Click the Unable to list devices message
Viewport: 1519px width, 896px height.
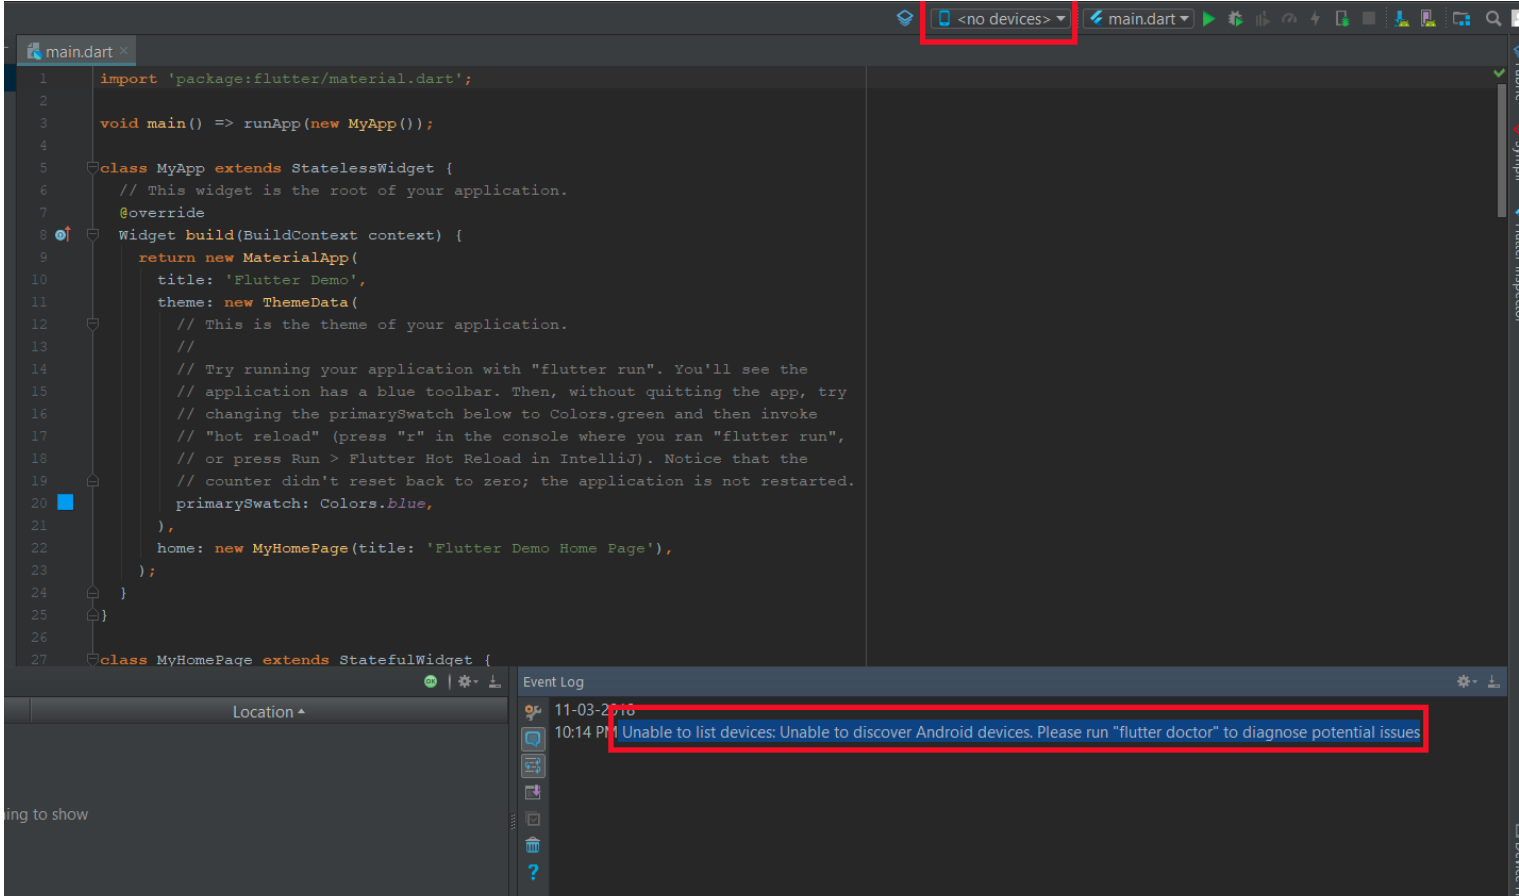(x=1021, y=733)
